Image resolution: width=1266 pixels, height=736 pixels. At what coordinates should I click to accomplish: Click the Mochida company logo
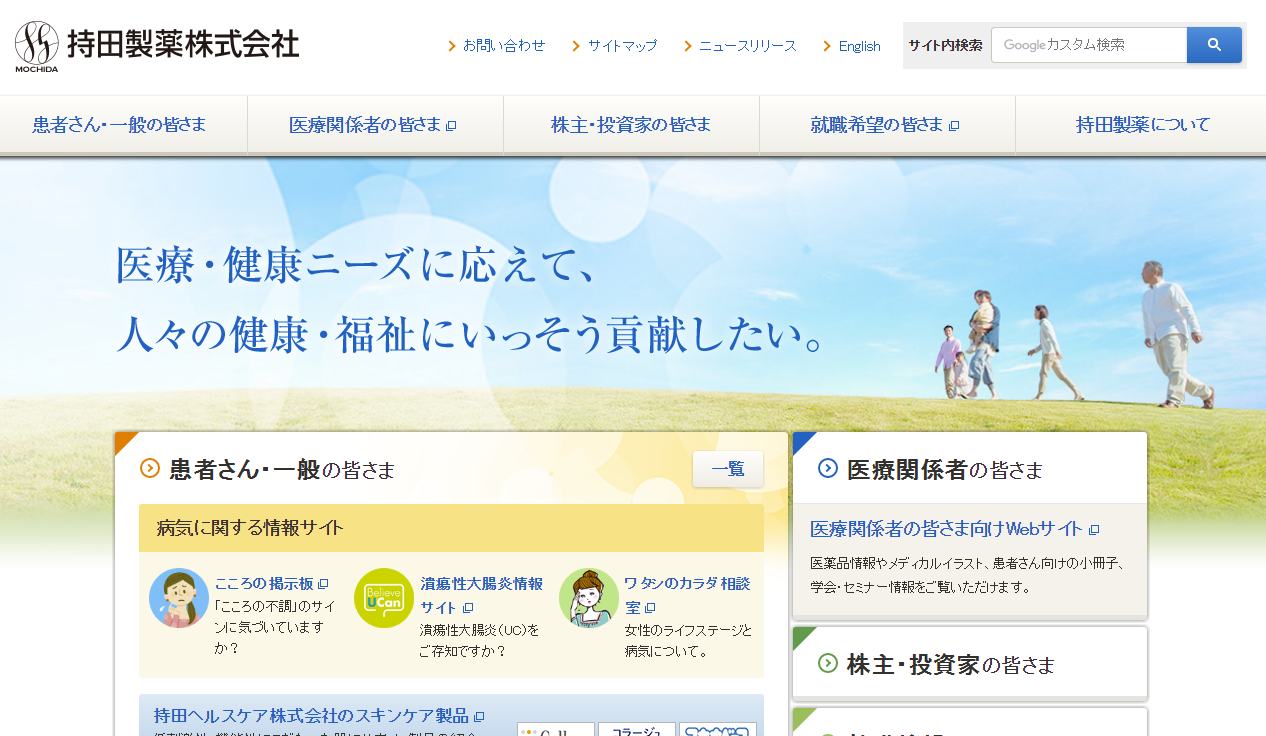tap(157, 46)
